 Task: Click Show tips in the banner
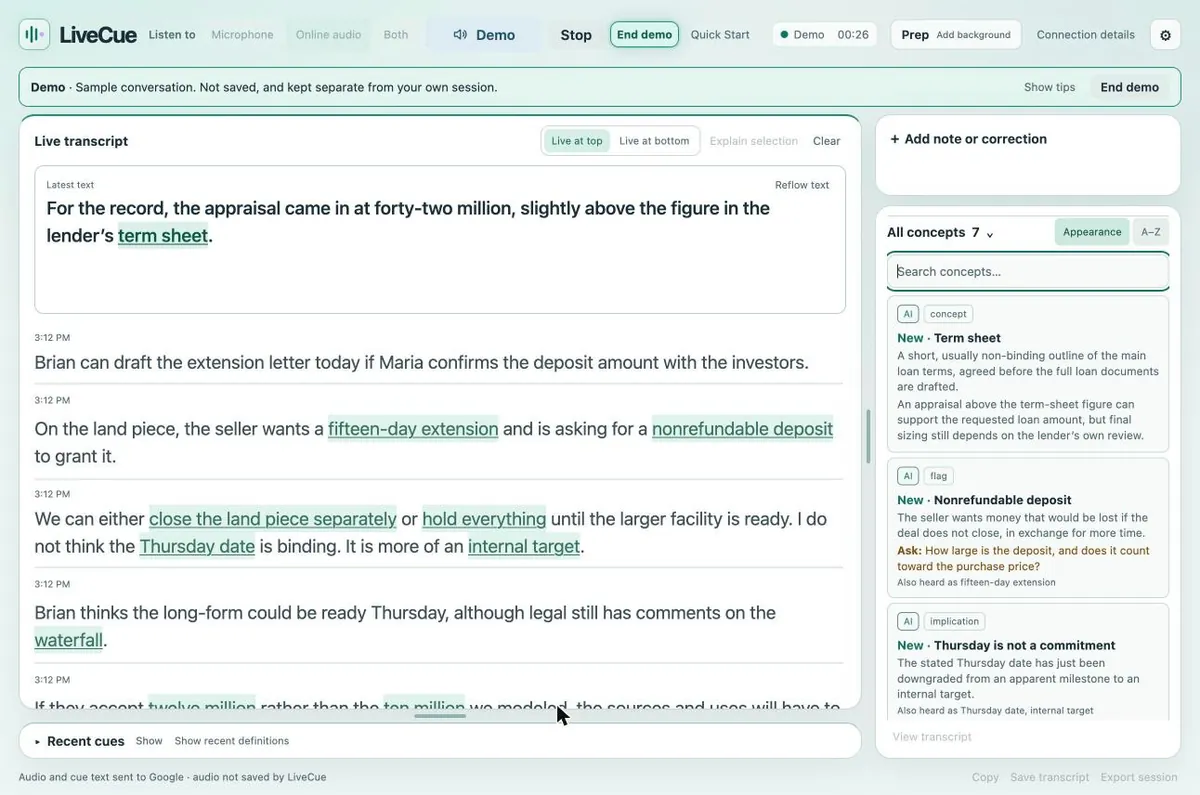click(x=1049, y=87)
